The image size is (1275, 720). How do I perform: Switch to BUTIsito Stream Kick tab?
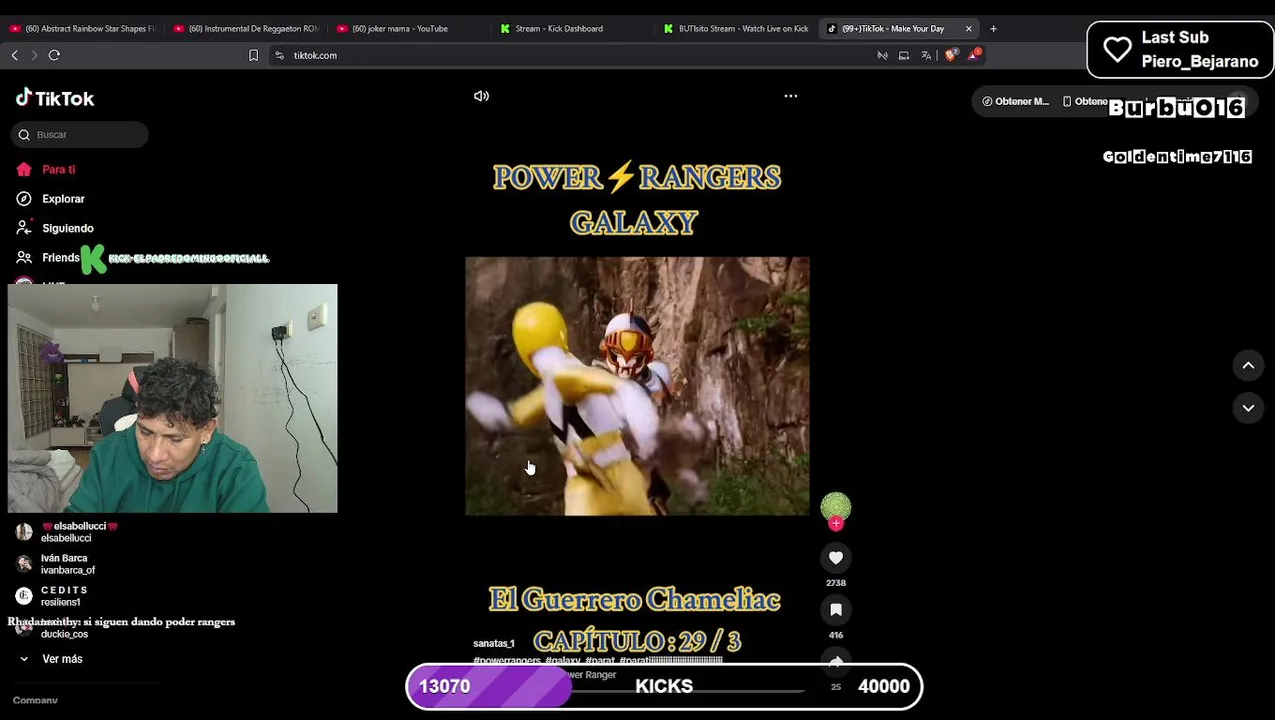tap(738, 29)
